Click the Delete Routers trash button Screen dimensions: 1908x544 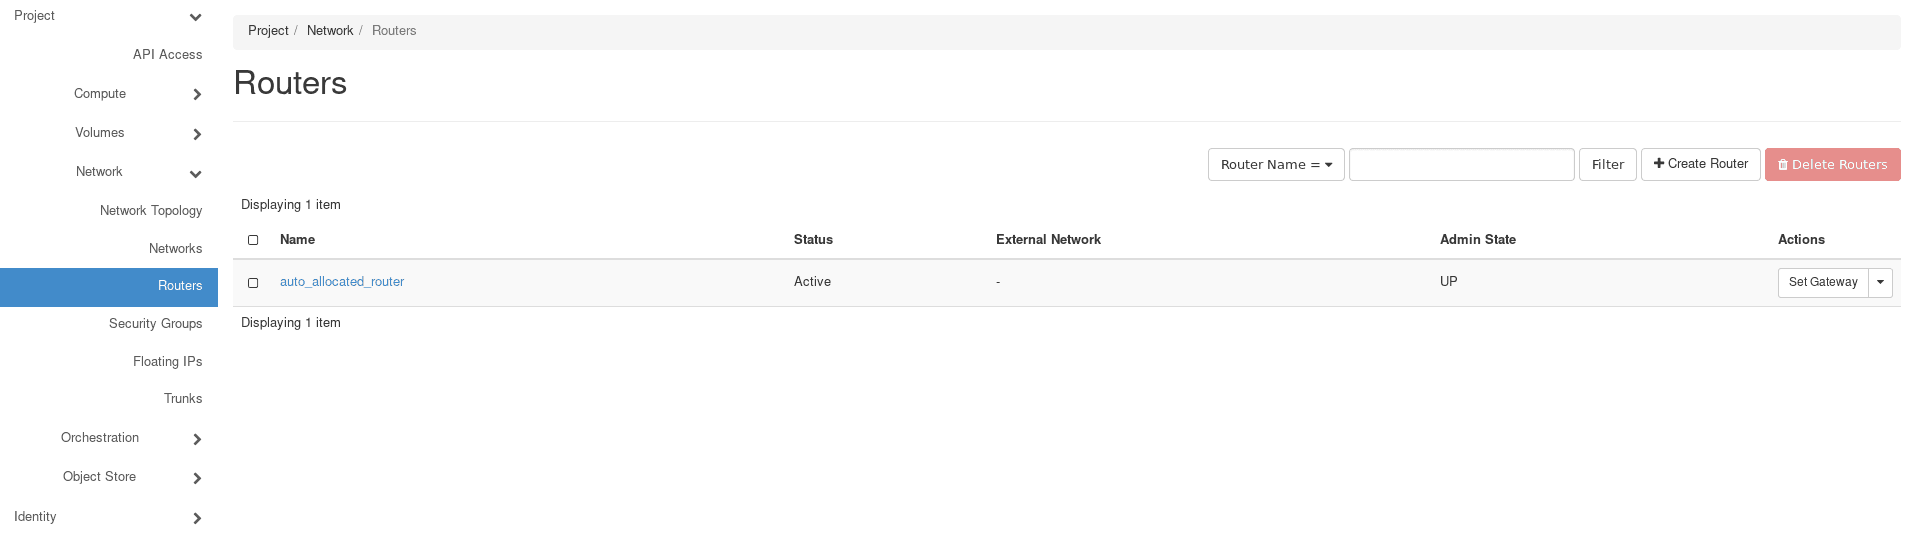pyautogui.click(x=1832, y=165)
